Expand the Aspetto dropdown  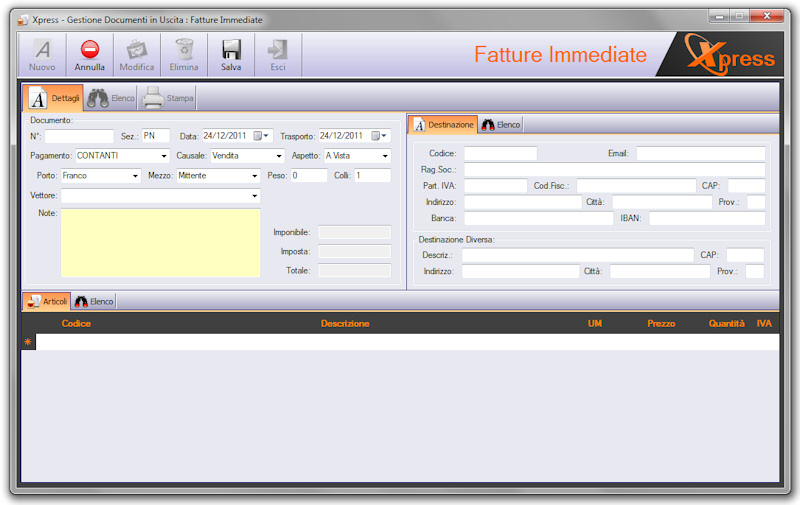tap(384, 156)
